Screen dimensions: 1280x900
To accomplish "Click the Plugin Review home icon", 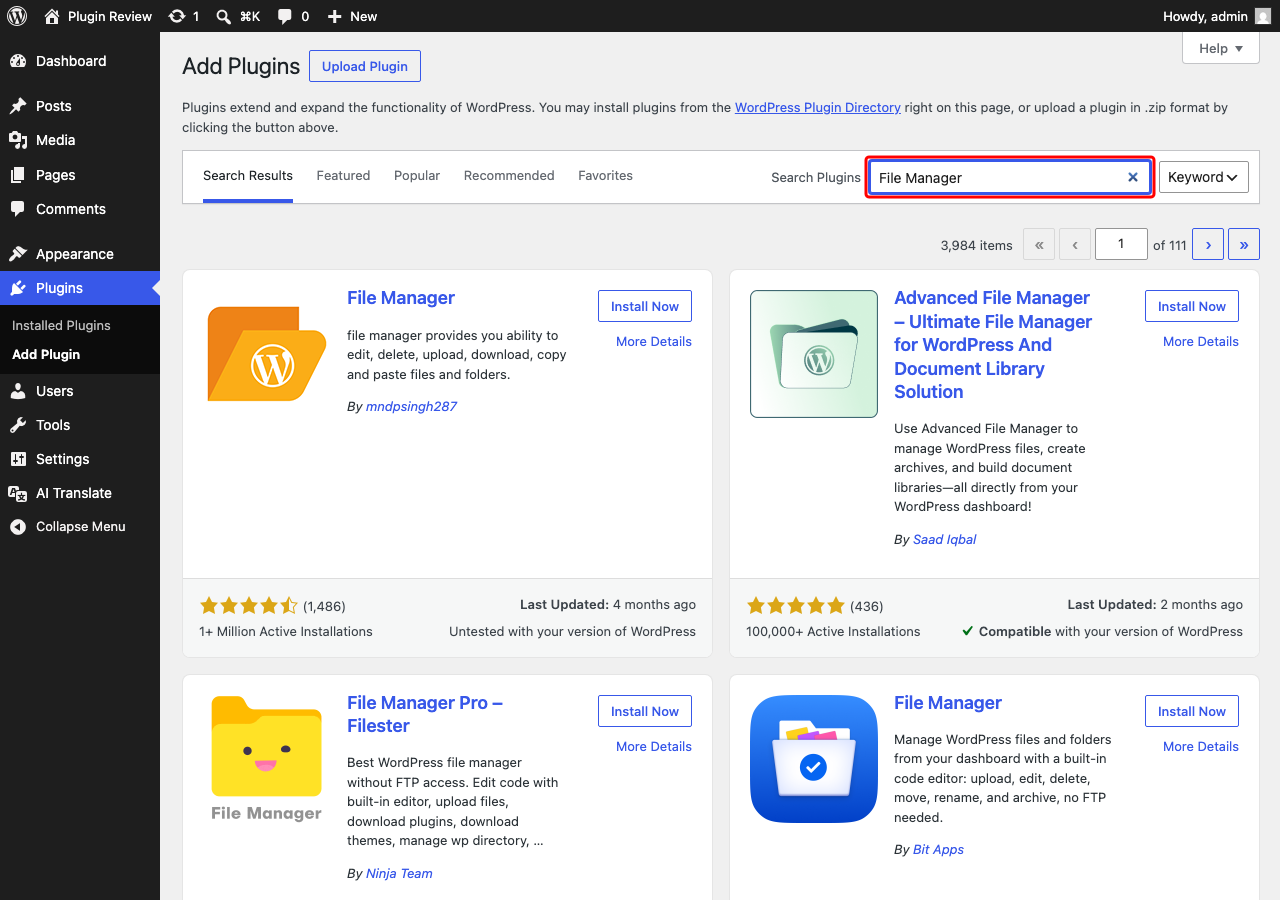I will click(52, 16).
